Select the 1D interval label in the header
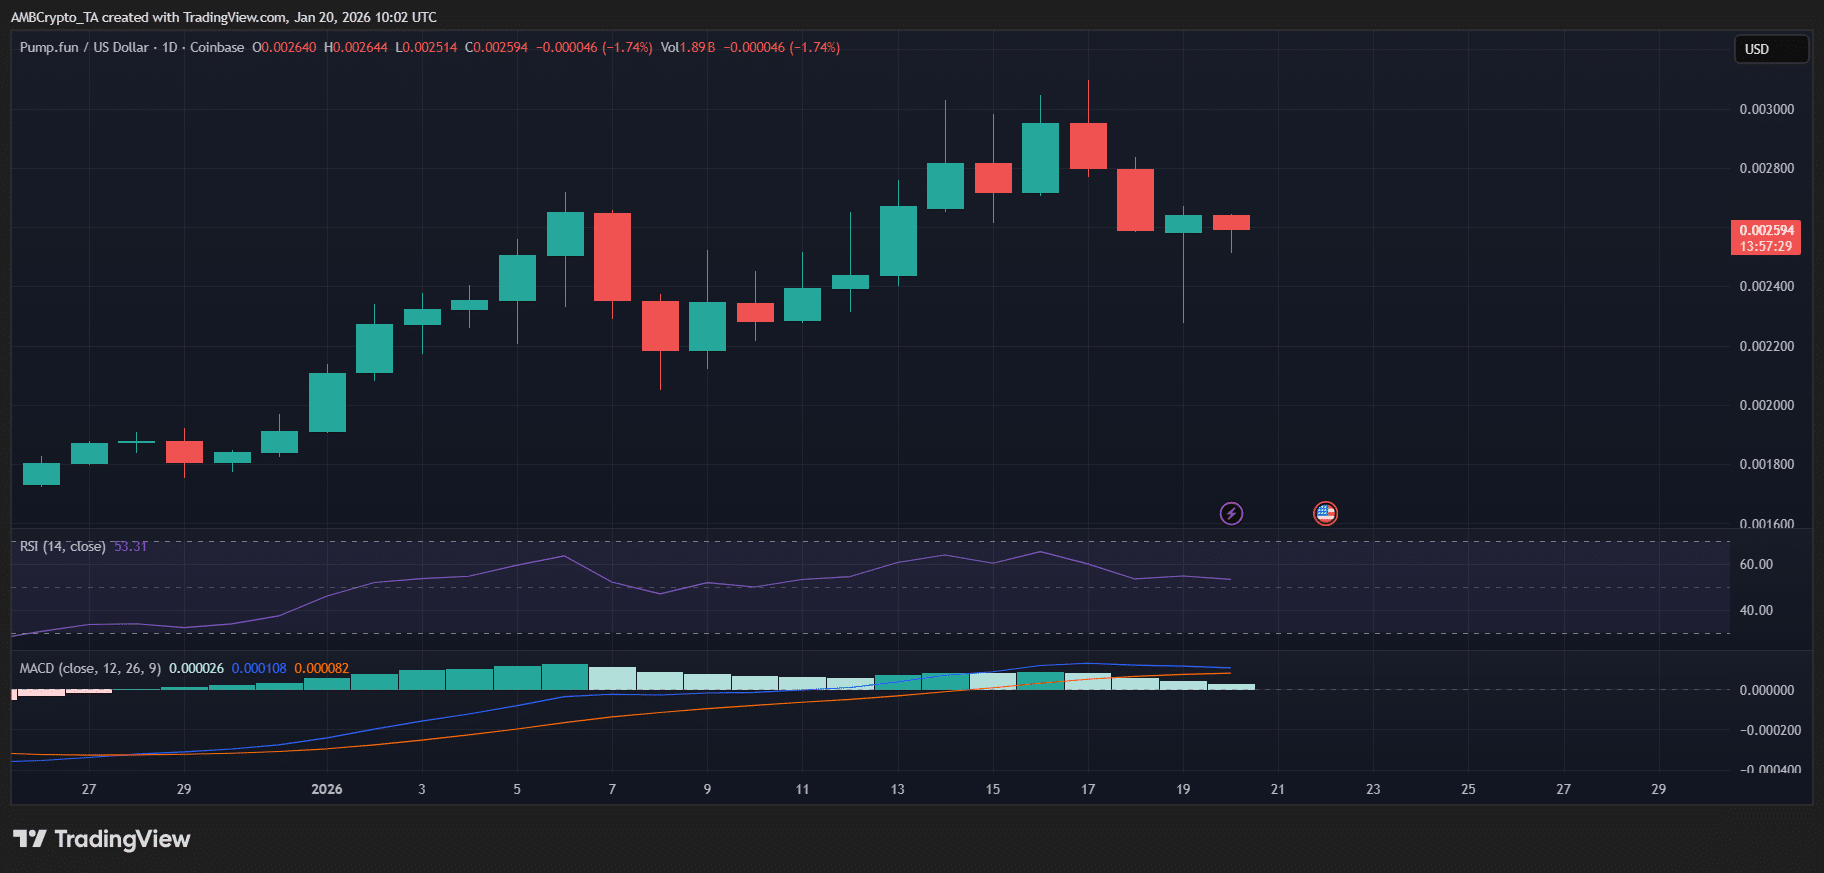Viewport: 1824px width, 873px height. (169, 47)
